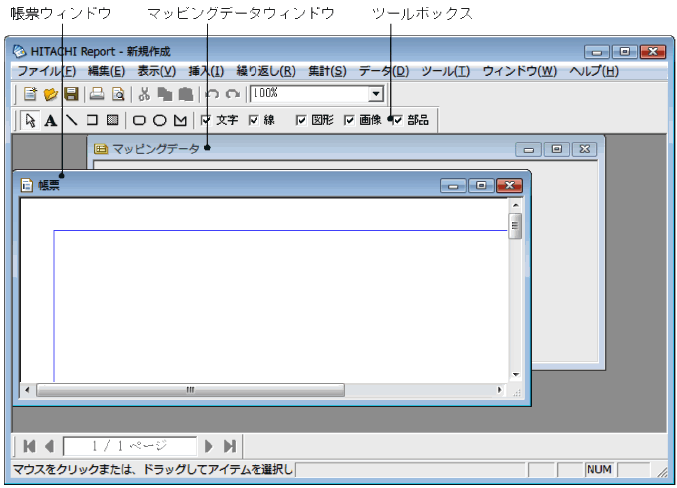Click the マッピングデータ window title icon
This screenshot has width=677, height=488.
pos(101,149)
